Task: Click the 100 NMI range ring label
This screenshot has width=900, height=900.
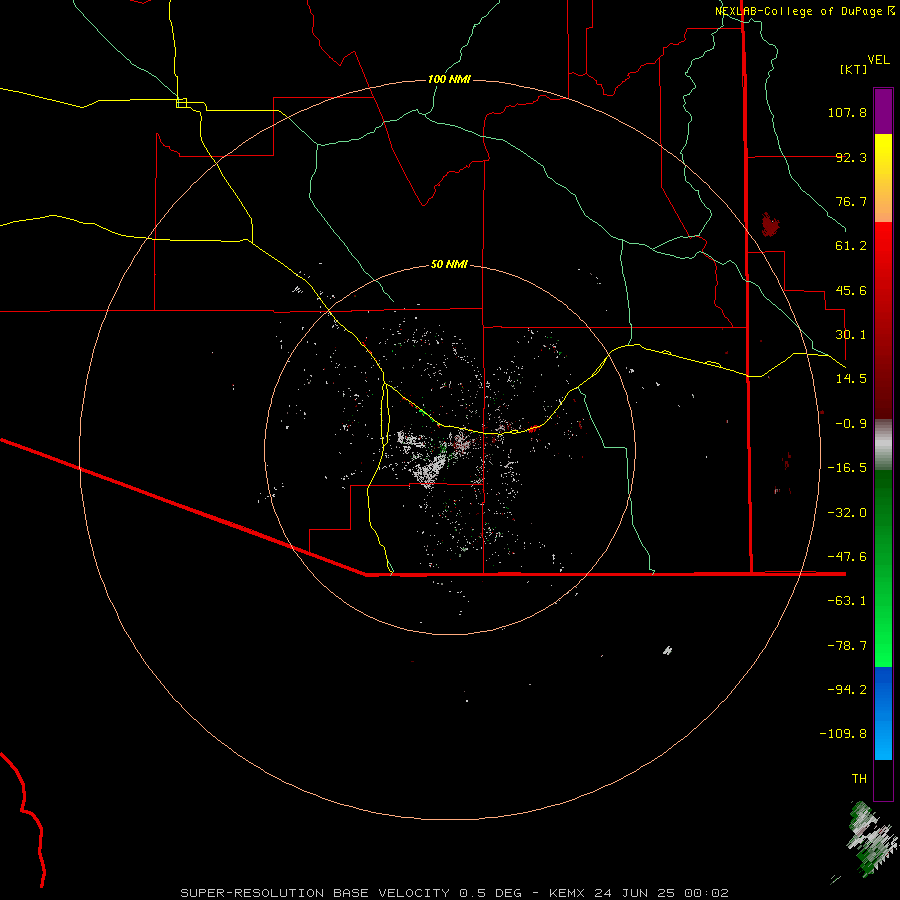Action: [x=449, y=79]
